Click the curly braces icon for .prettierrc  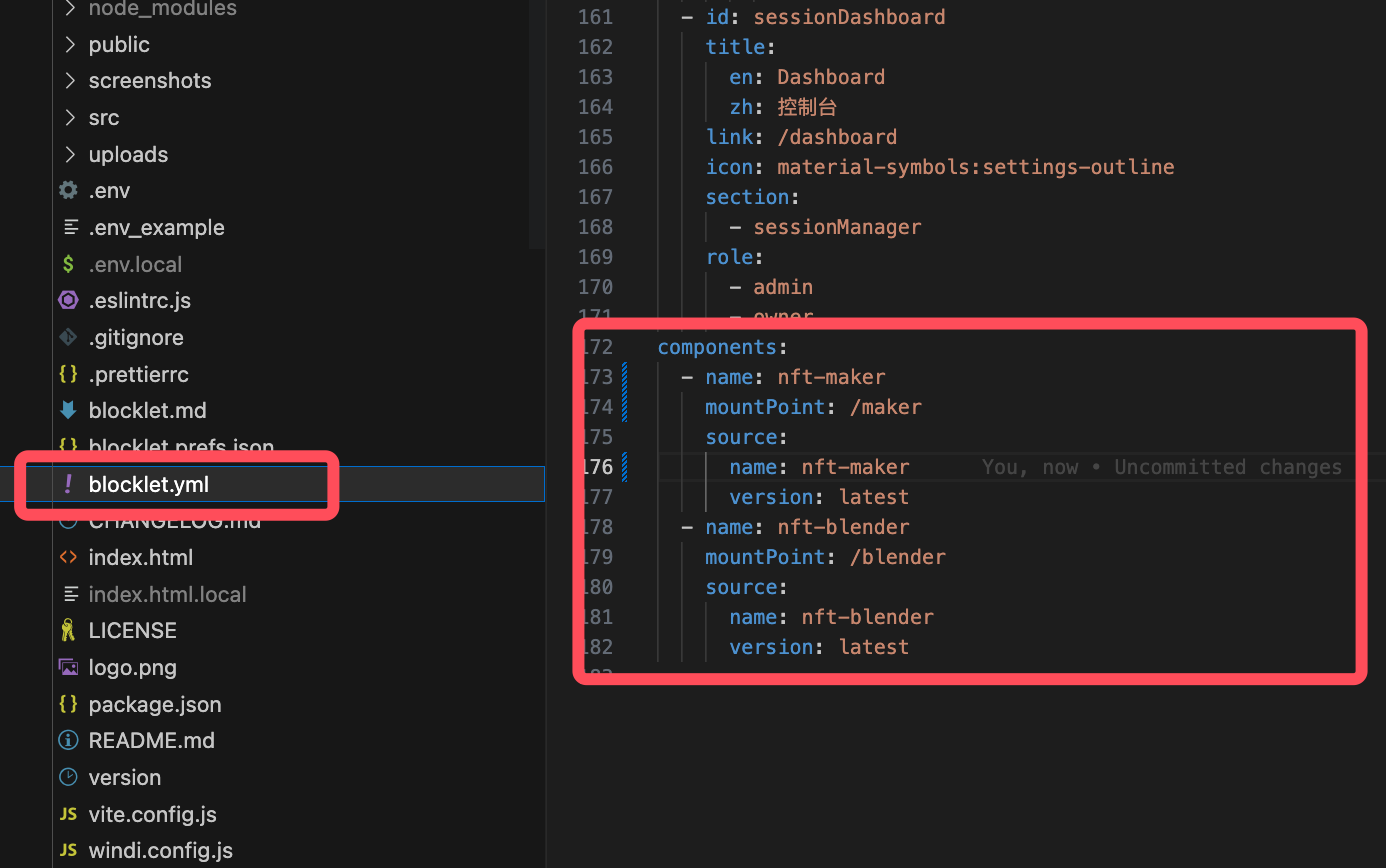click(68, 374)
